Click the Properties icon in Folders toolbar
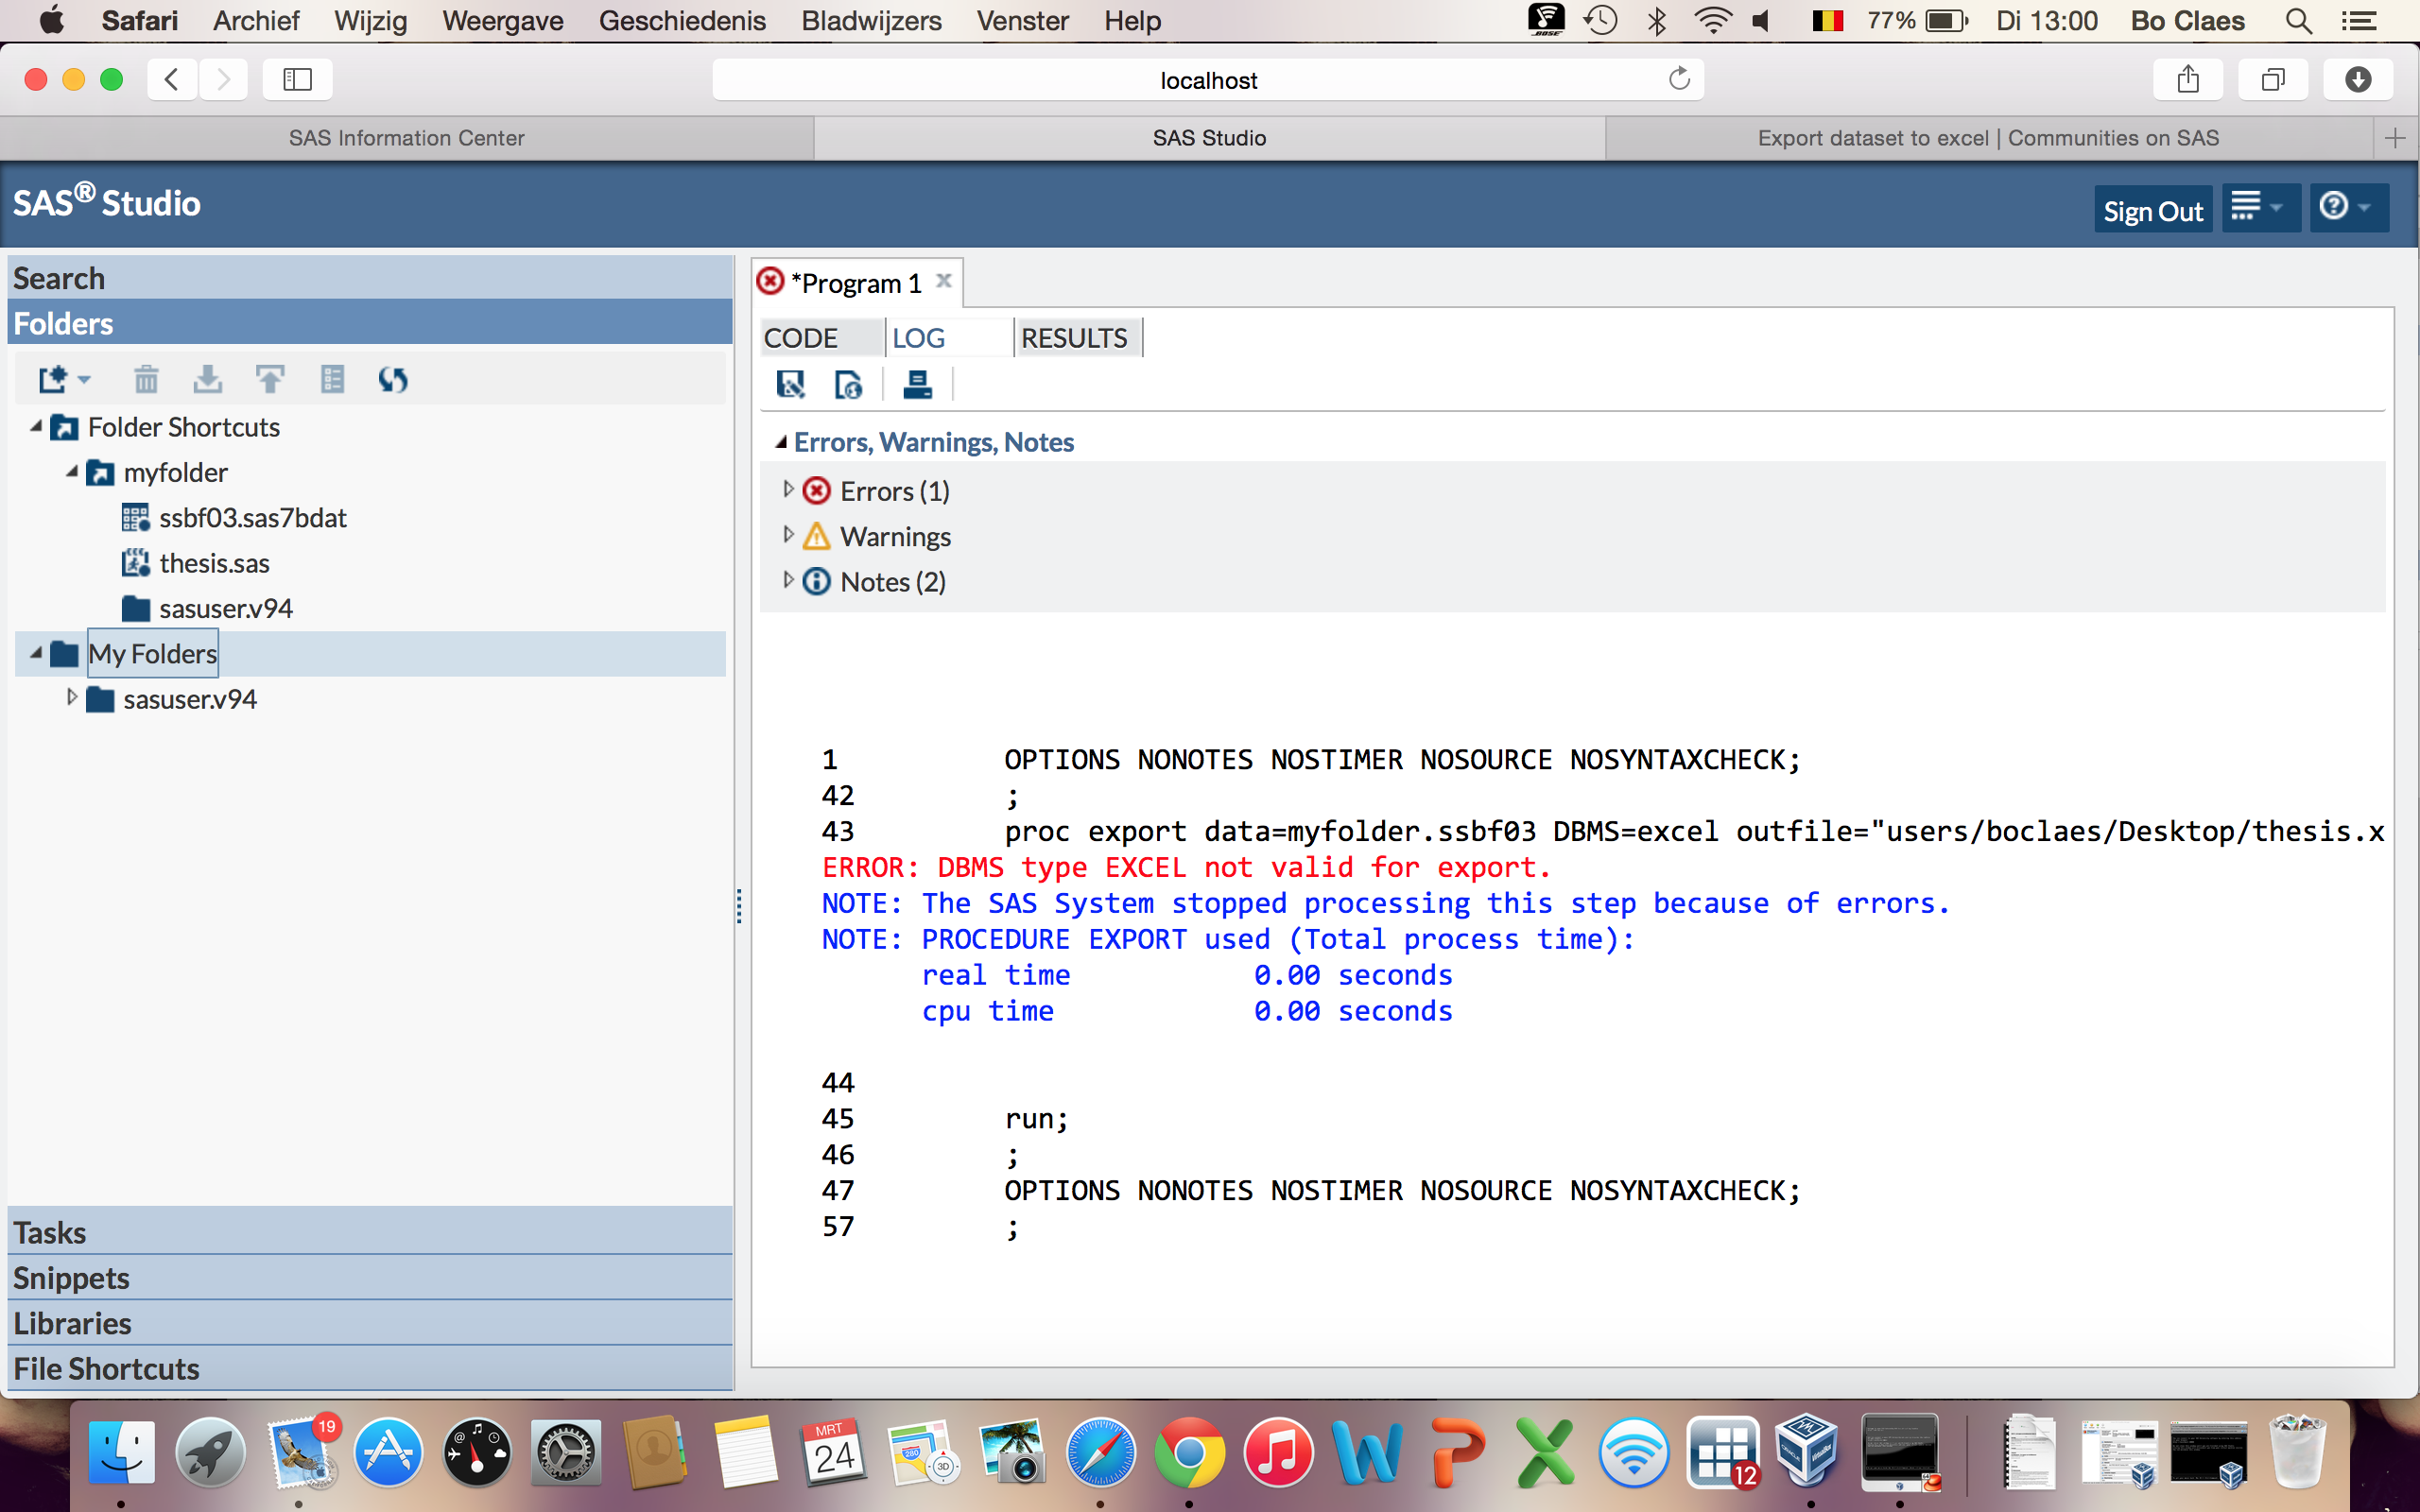The image size is (2420, 1512). pos(332,380)
